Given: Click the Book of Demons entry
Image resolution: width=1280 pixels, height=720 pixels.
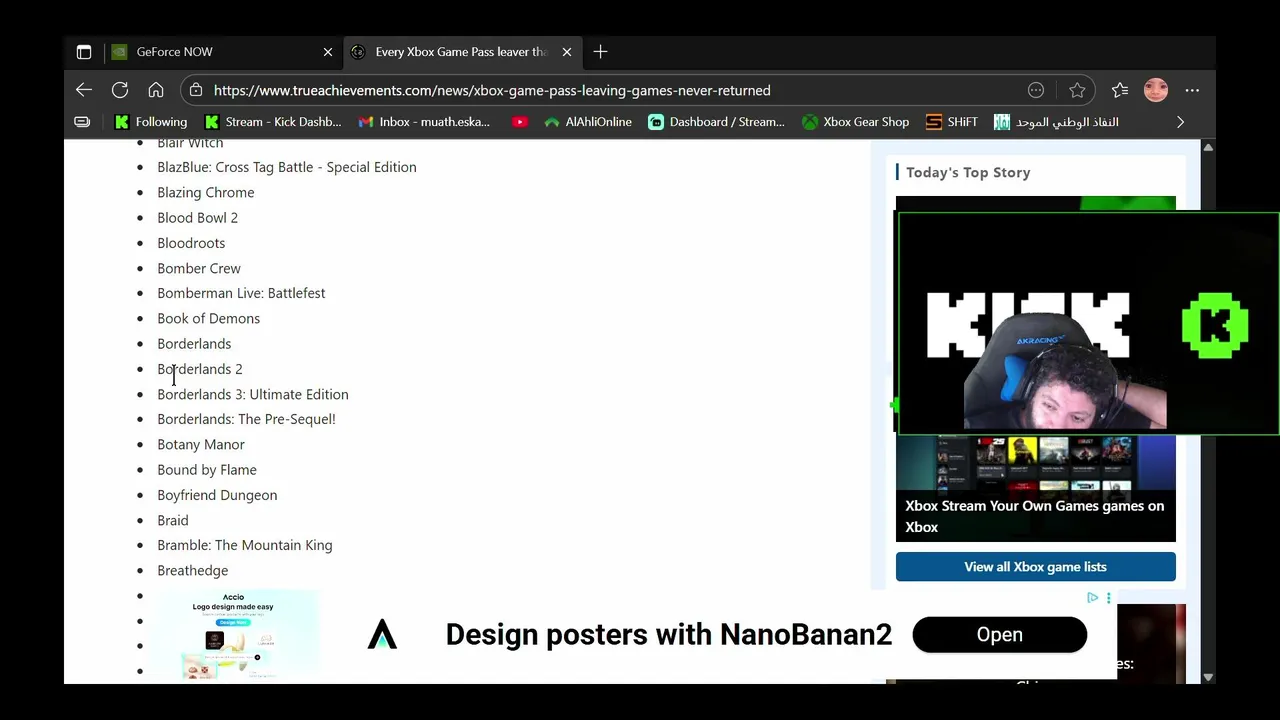Looking at the screenshot, I should click(x=209, y=318).
